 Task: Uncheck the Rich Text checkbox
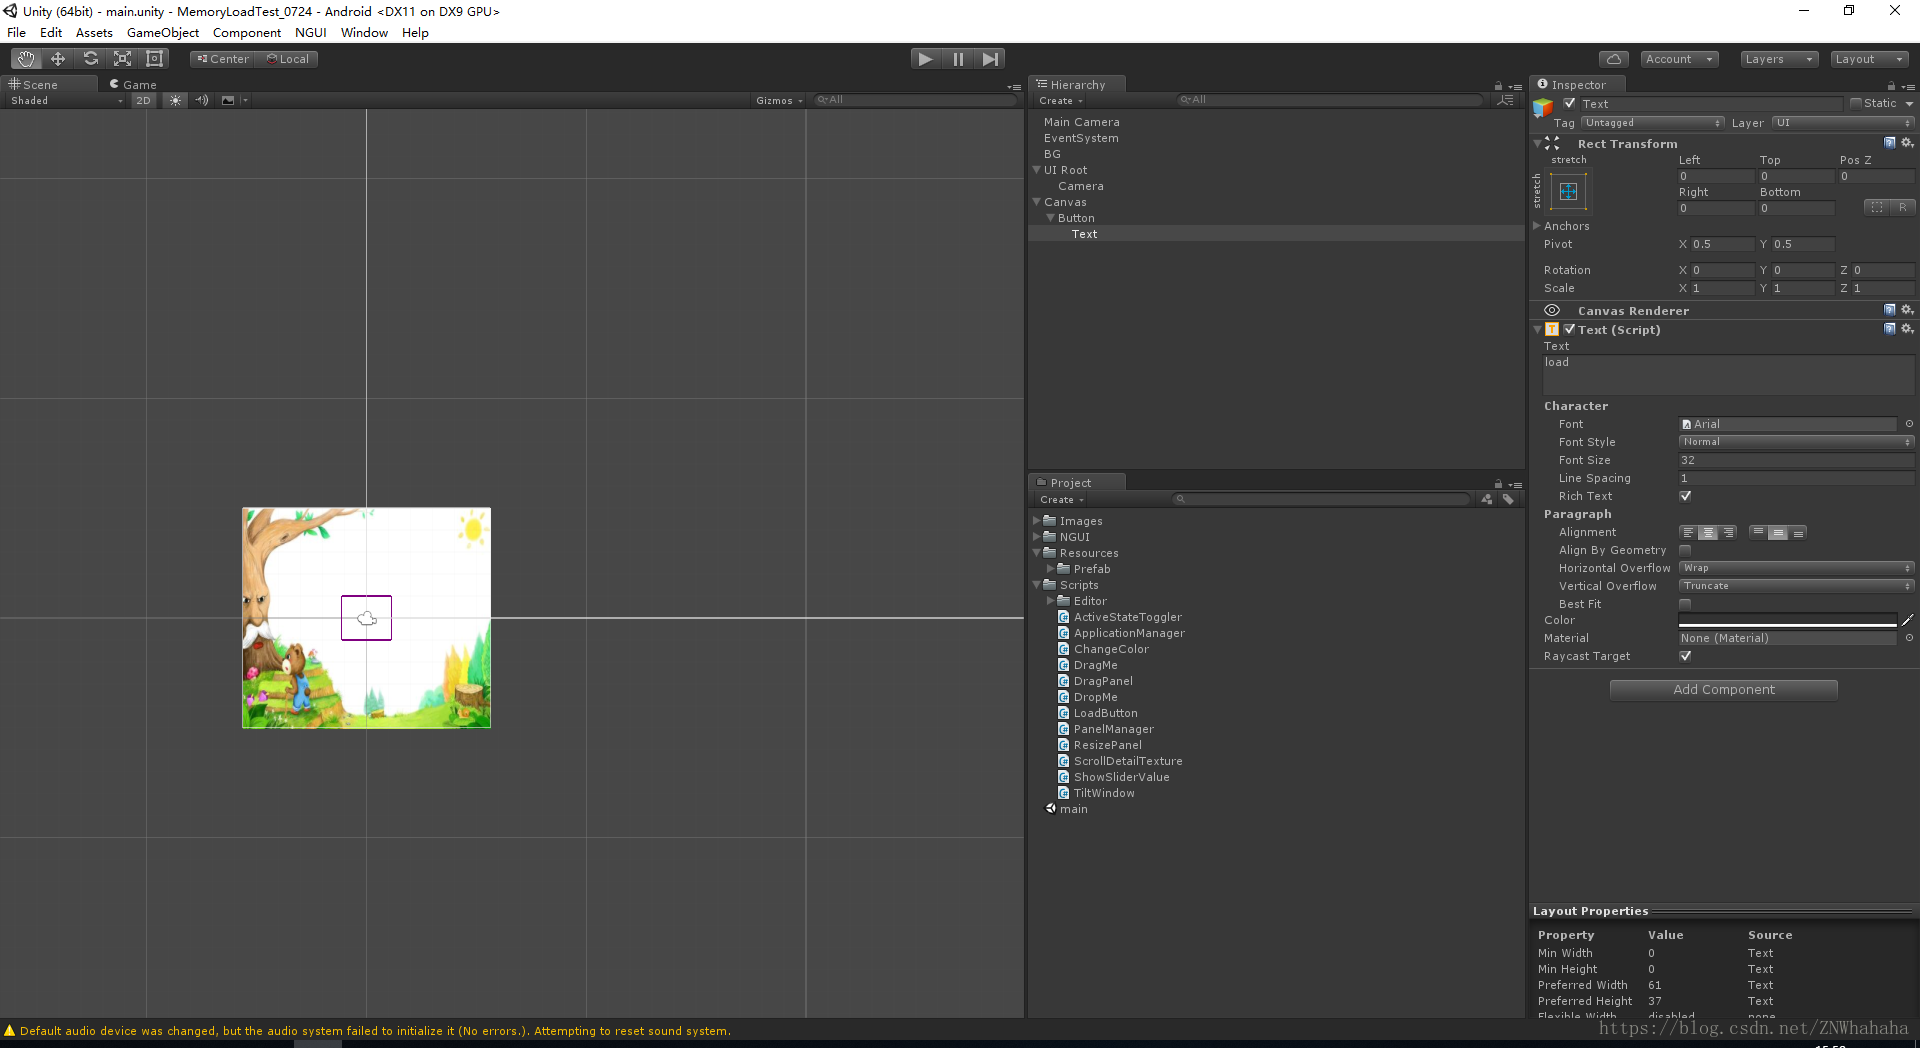(x=1686, y=496)
